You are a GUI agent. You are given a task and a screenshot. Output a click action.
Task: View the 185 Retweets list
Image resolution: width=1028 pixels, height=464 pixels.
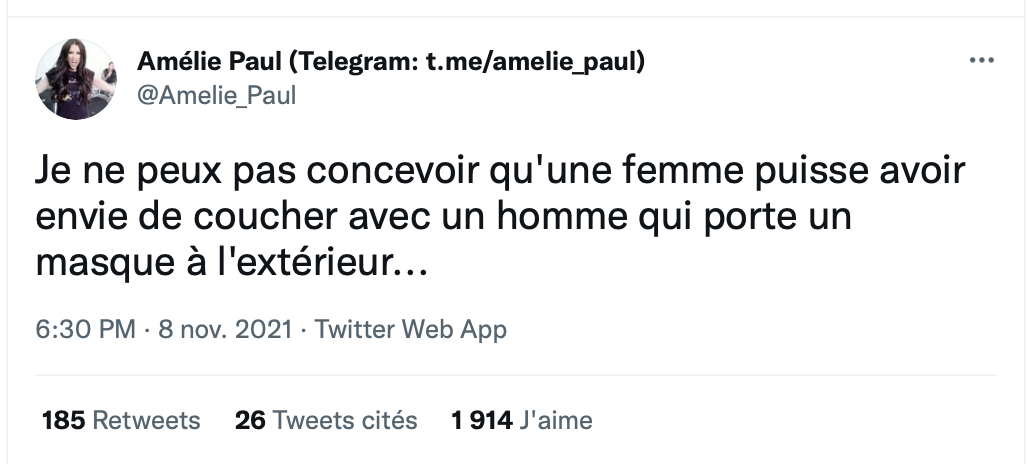(x=121, y=420)
